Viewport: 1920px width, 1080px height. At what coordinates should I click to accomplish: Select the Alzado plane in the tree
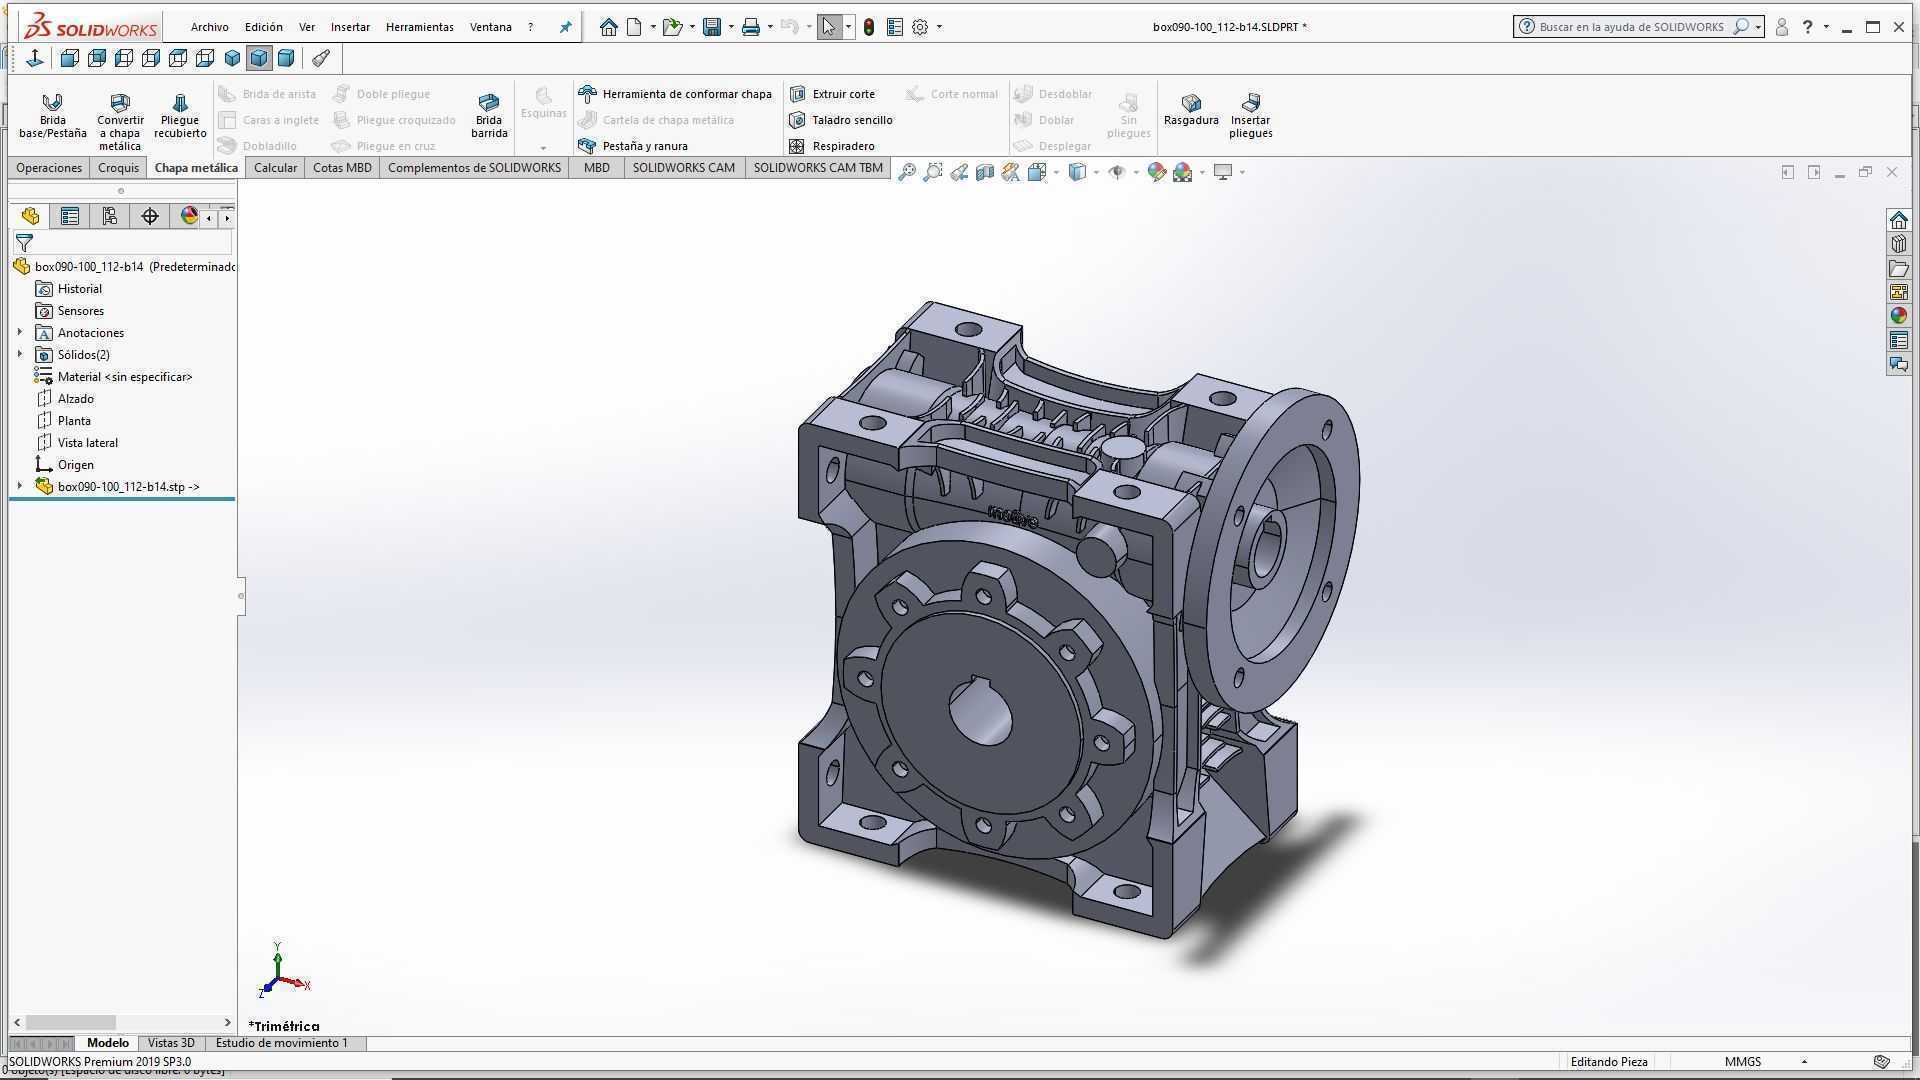pos(65,399)
